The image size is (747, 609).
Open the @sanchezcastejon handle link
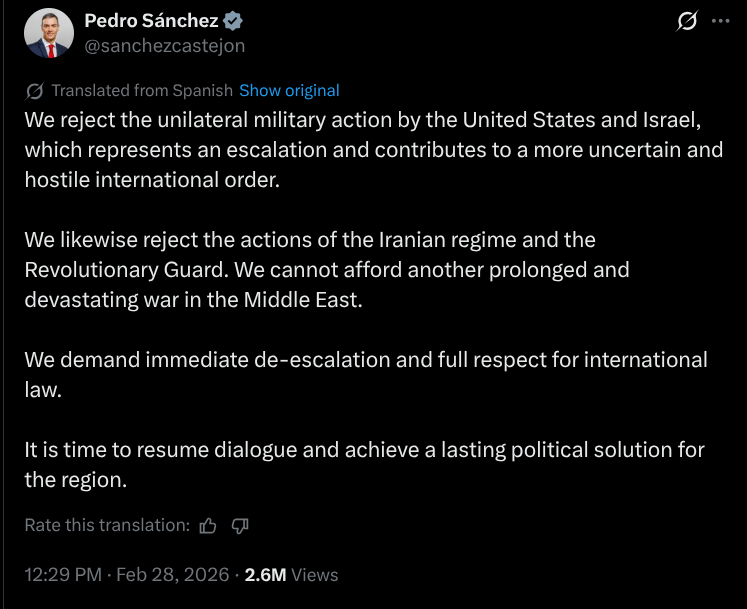point(164,45)
